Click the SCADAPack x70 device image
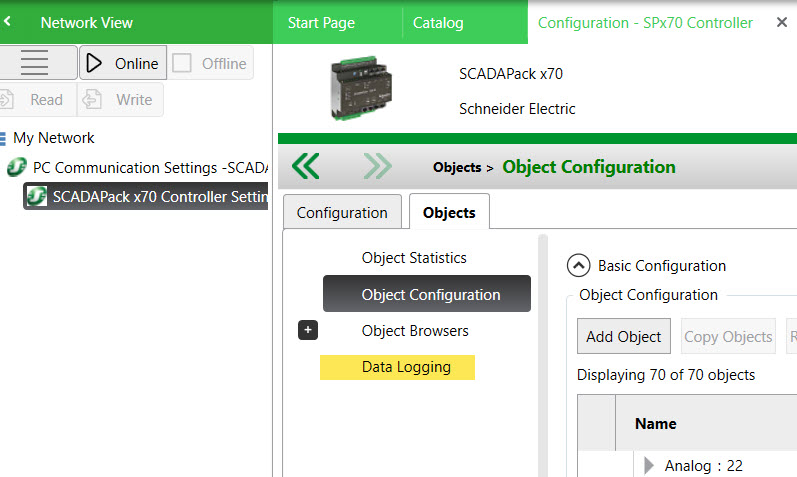Image resolution: width=797 pixels, height=477 pixels. 361,87
